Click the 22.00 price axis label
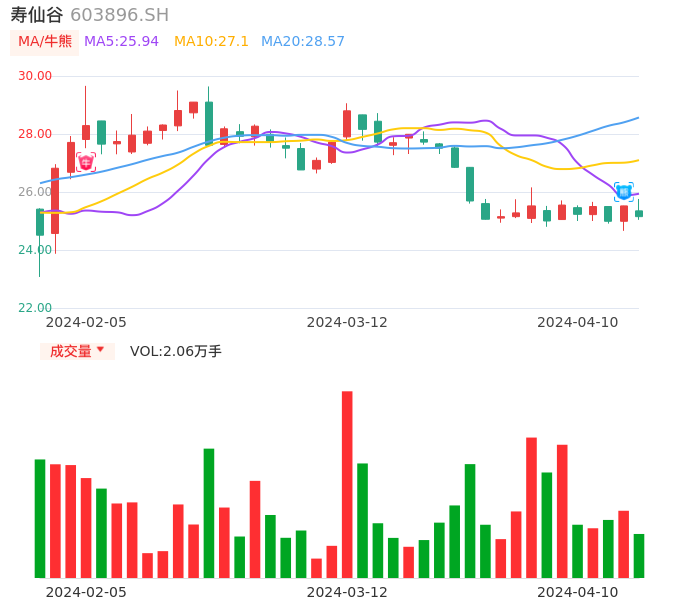The image size is (686, 606). pos(35,308)
